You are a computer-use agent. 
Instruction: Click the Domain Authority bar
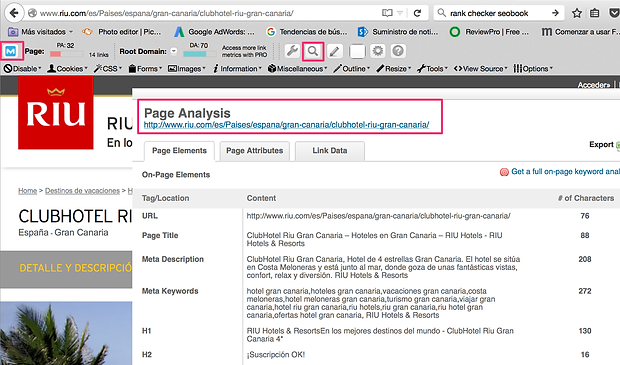[199, 54]
